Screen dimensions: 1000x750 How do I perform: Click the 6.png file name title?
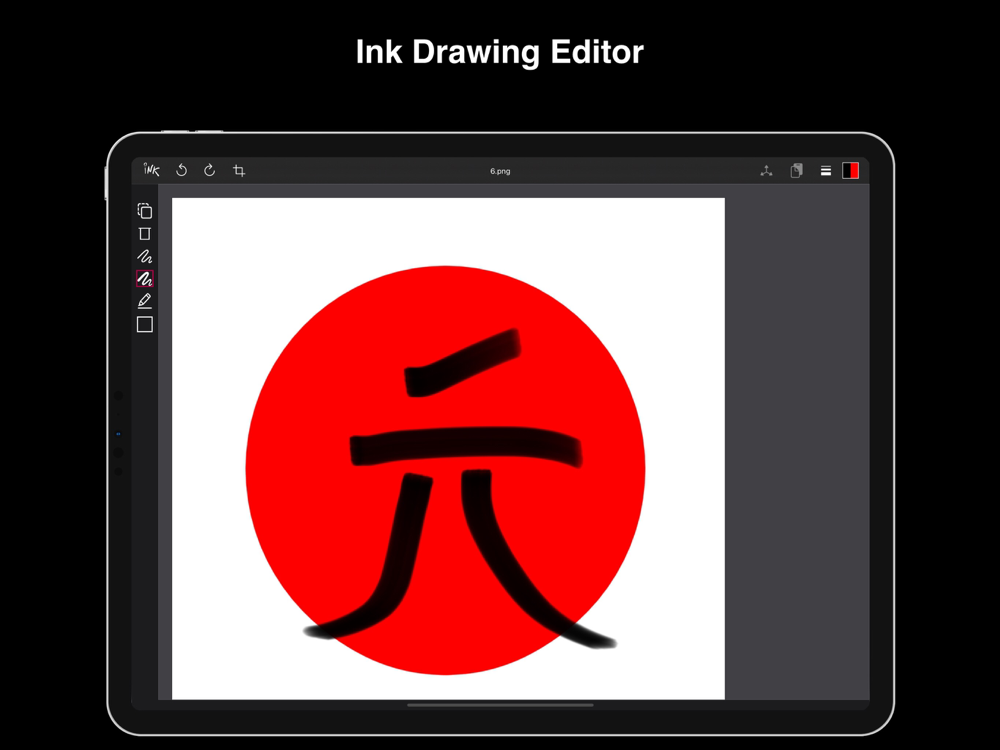coord(500,171)
